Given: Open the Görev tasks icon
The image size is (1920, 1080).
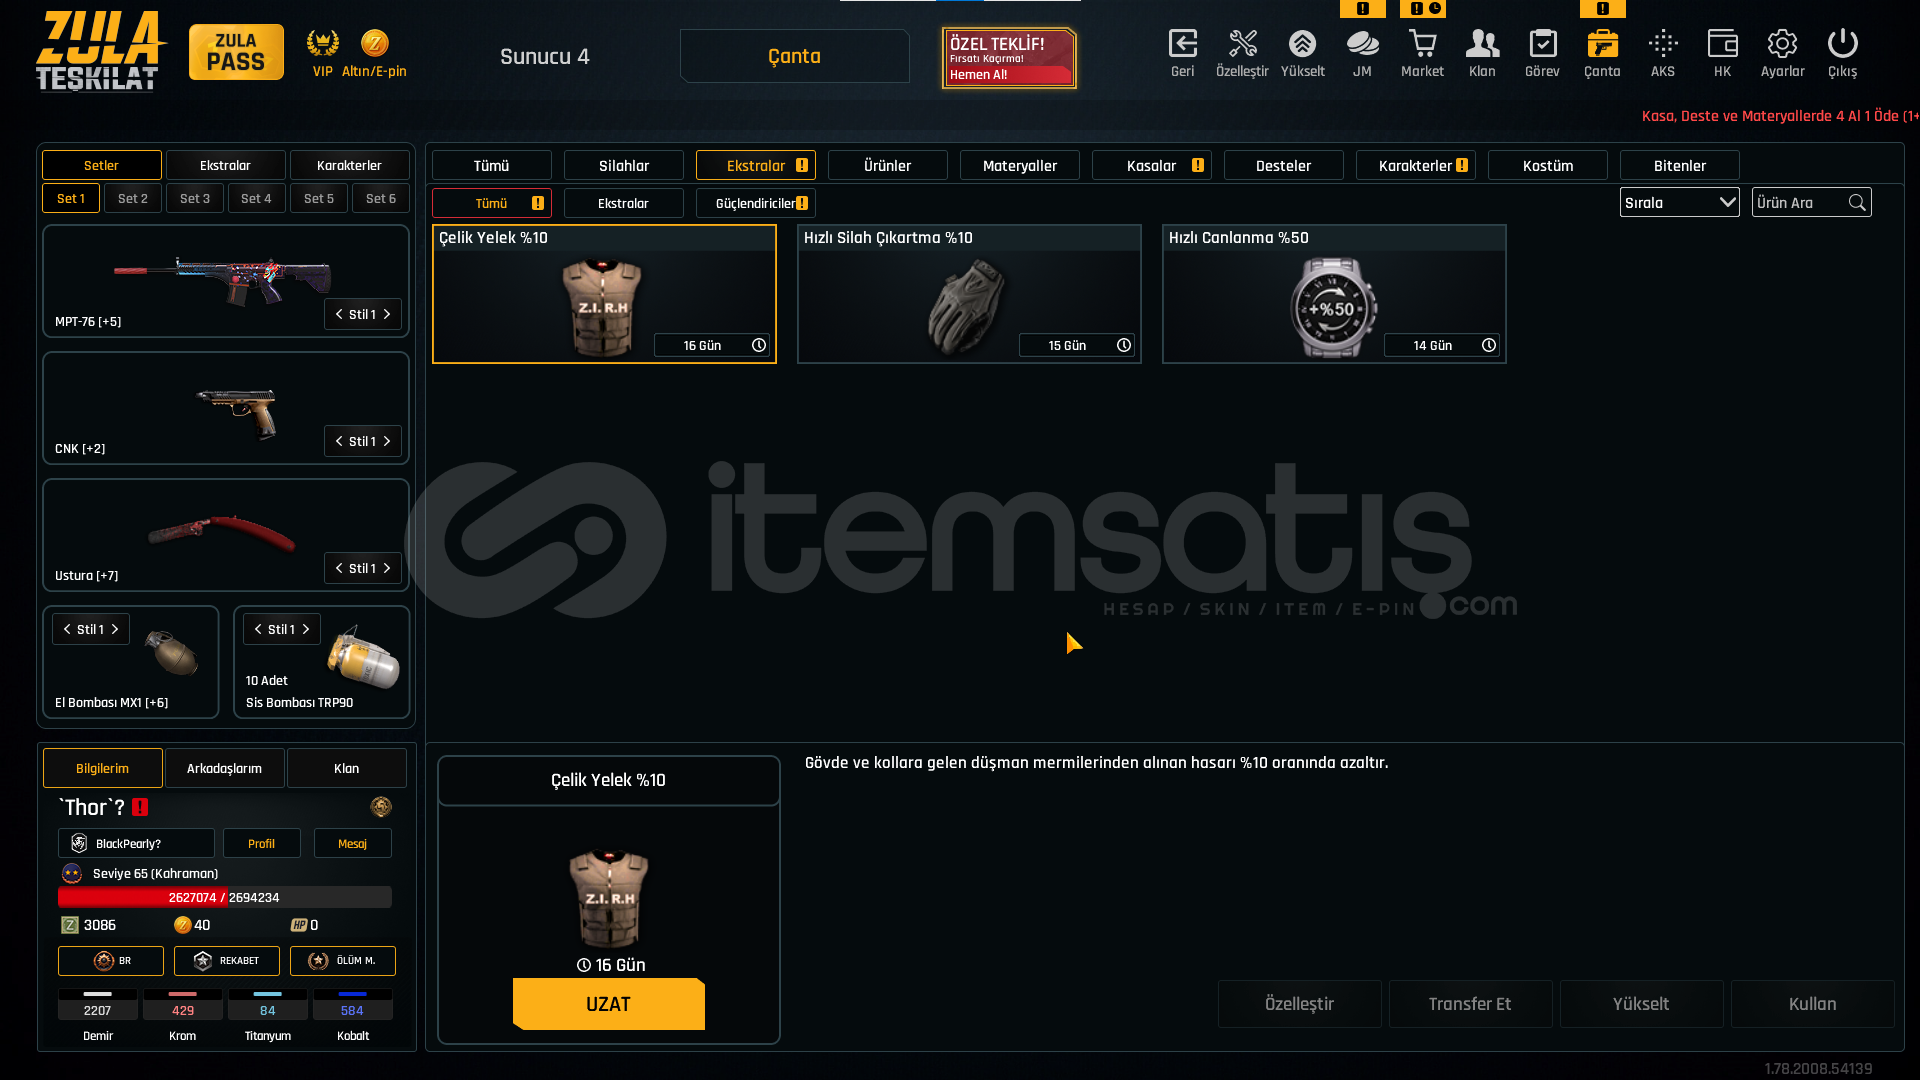Looking at the screenshot, I should [x=1542, y=44].
